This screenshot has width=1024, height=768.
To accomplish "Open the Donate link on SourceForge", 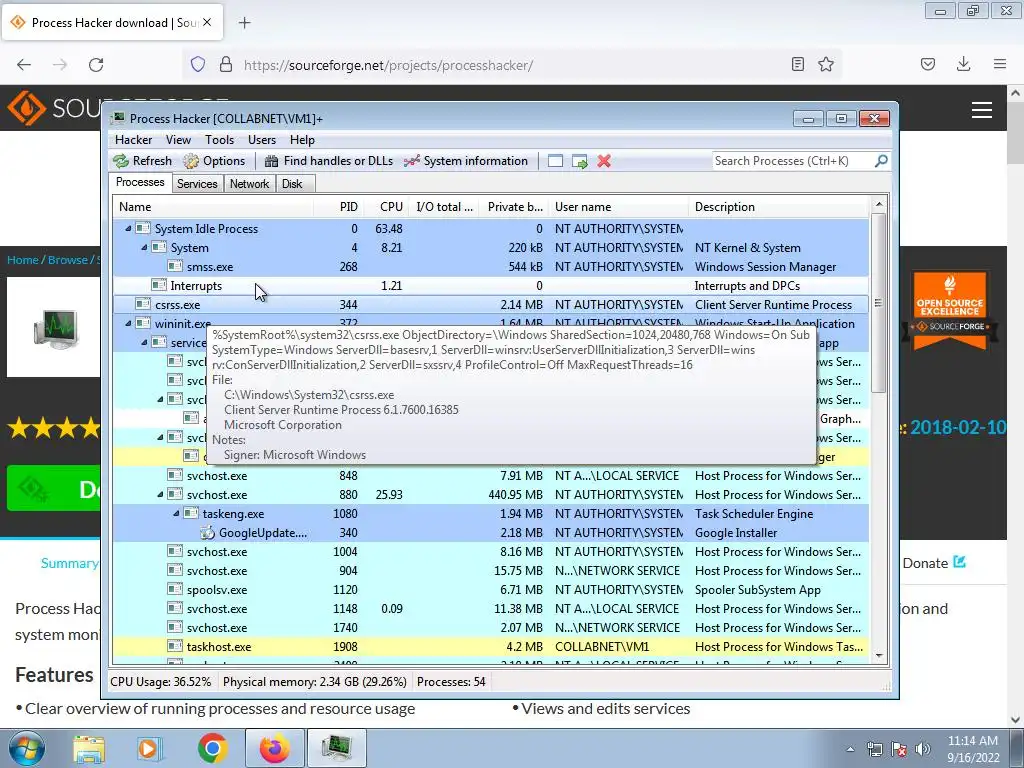I will [934, 563].
